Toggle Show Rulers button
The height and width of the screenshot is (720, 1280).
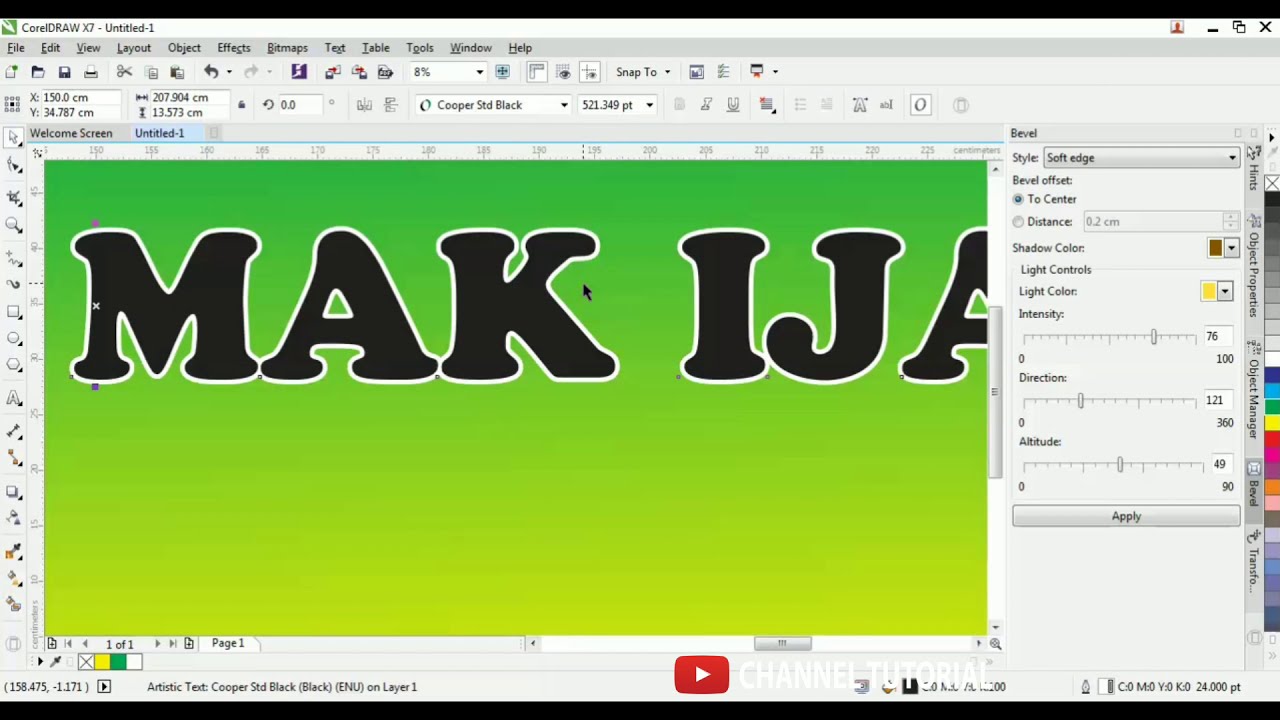pos(537,72)
